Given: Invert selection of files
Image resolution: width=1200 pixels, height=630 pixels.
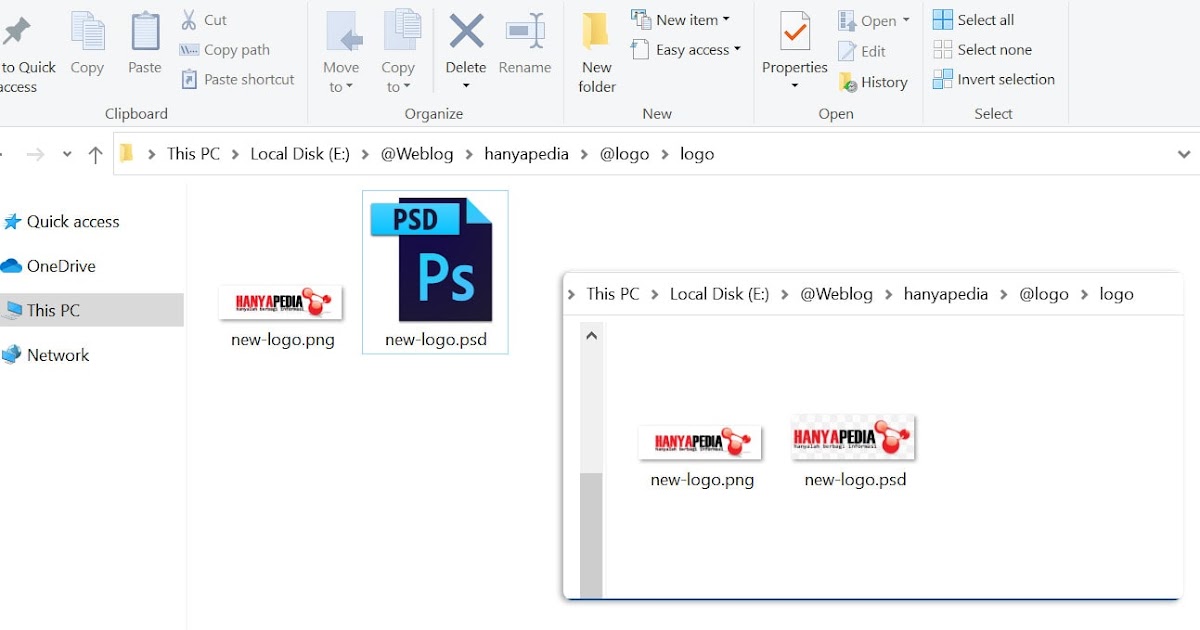Looking at the screenshot, I should [994, 79].
